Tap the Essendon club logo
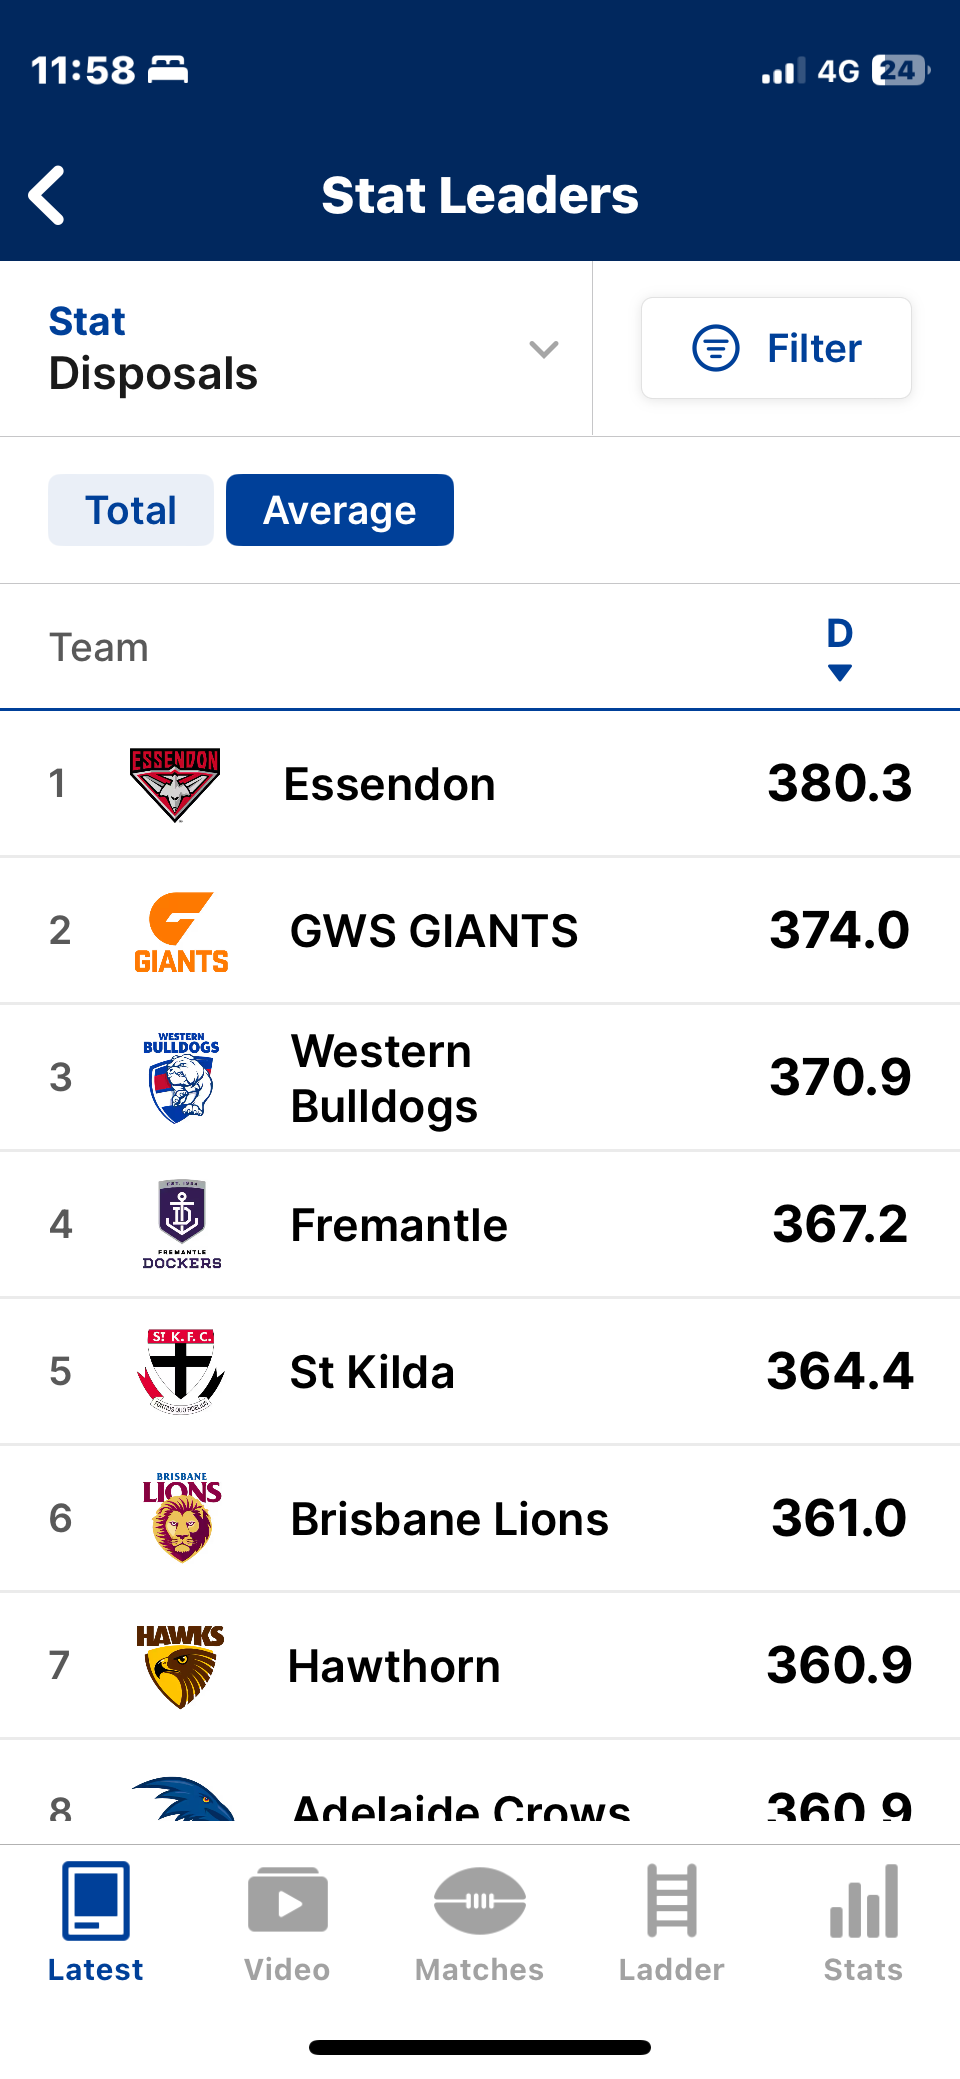960x2079 pixels. [175, 784]
